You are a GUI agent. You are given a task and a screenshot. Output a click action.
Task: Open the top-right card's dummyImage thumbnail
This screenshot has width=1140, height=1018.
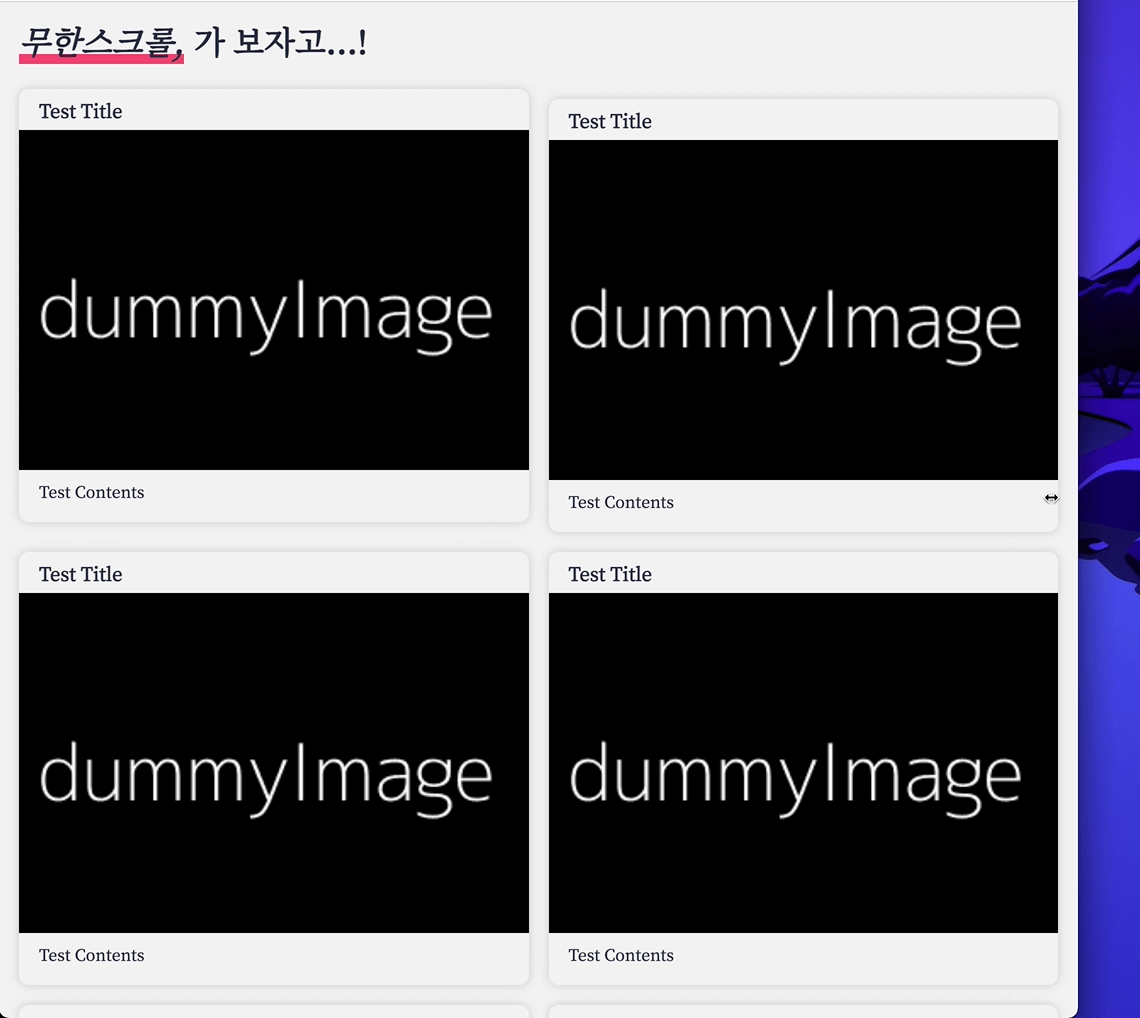[803, 310]
